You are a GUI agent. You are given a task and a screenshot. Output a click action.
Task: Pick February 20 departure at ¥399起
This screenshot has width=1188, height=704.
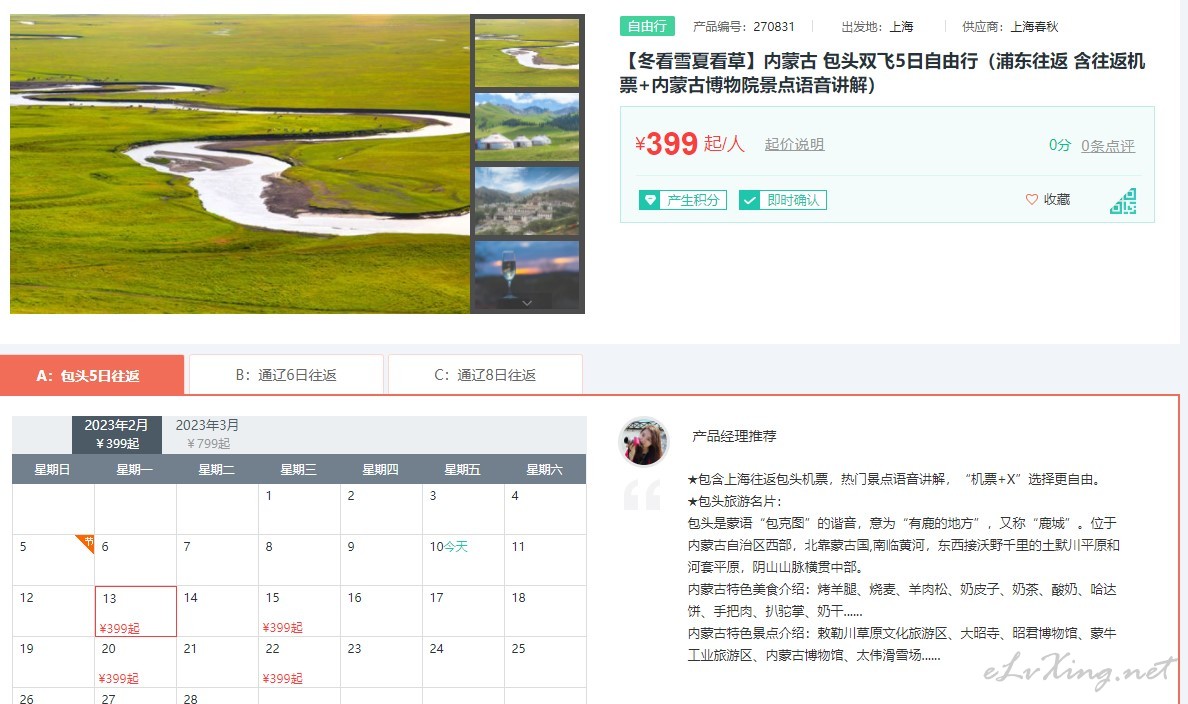pos(136,662)
